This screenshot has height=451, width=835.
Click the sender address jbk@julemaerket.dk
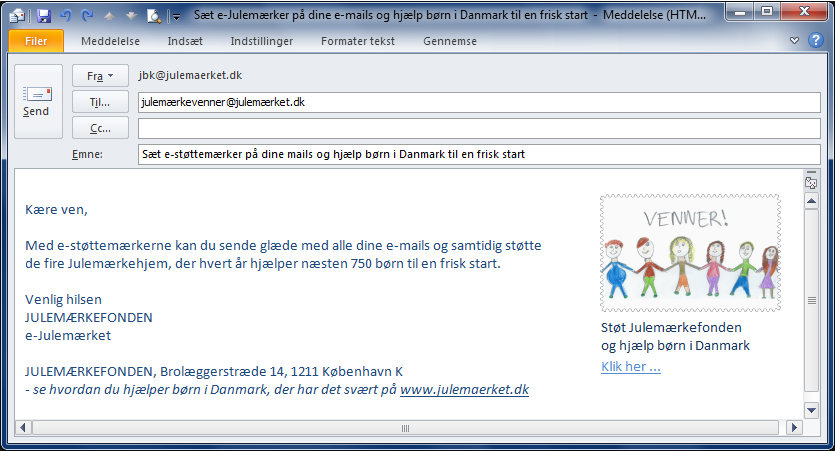[190, 76]
